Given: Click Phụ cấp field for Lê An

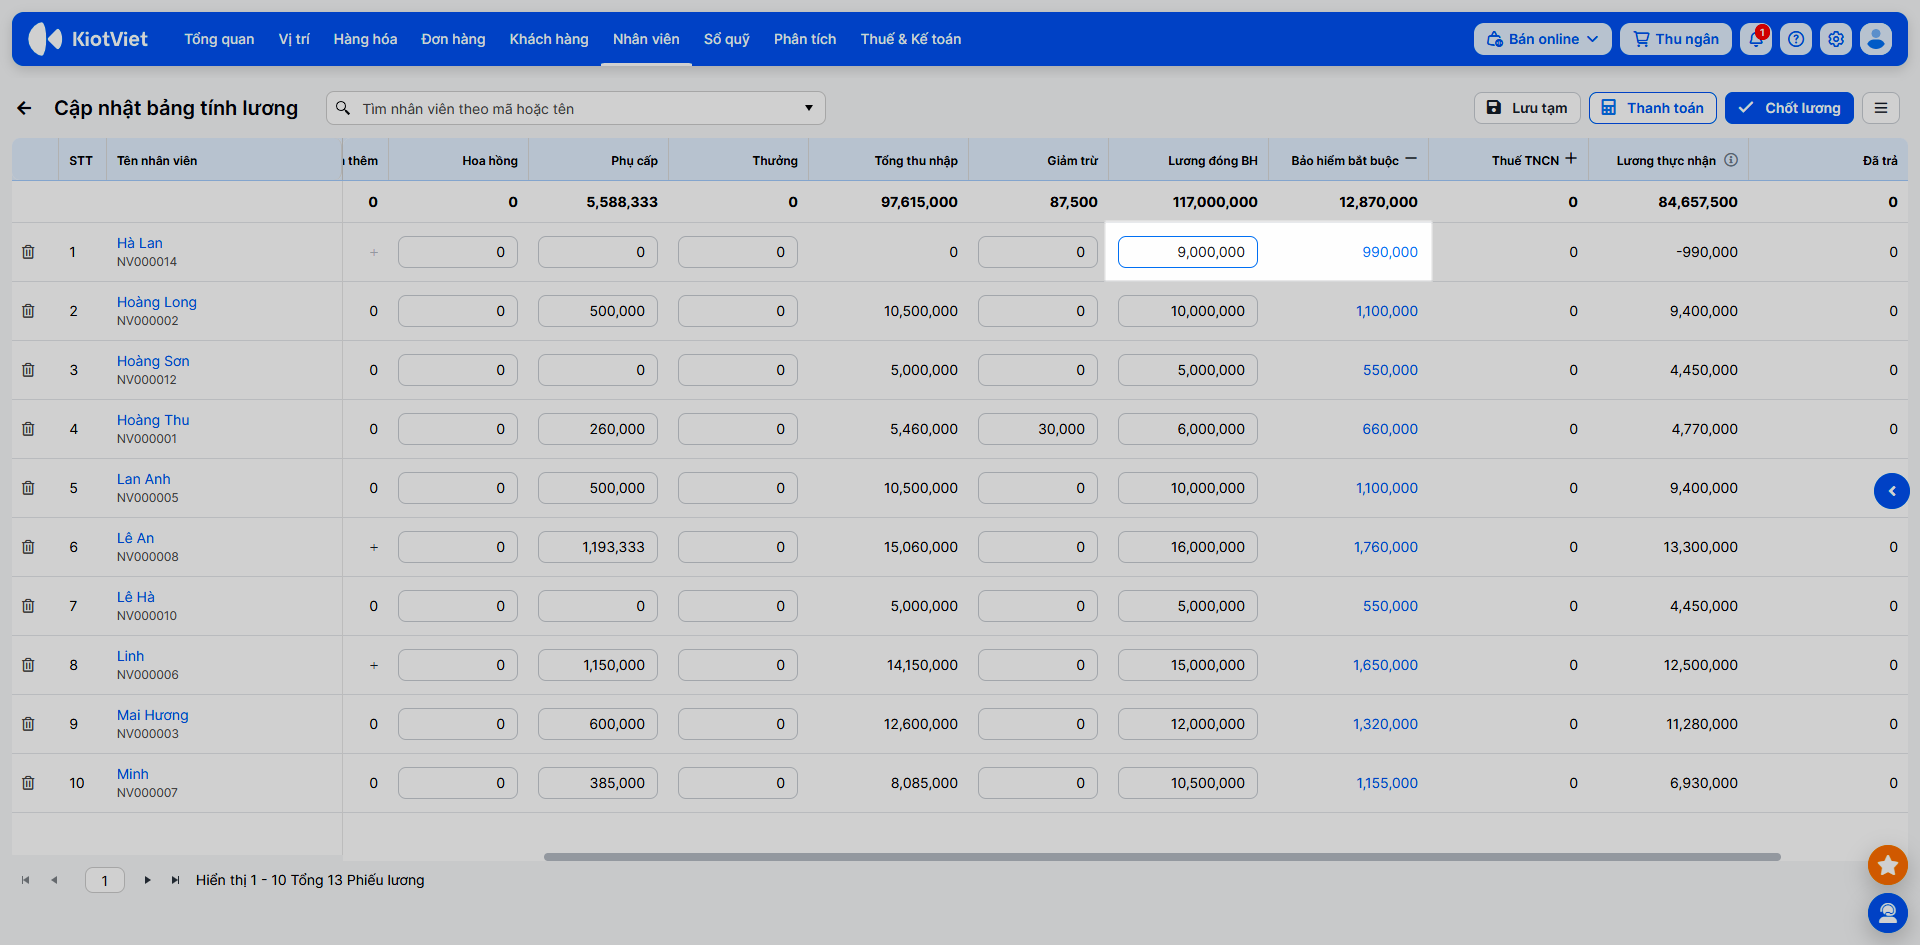Looking at the screenshot, I should click(x=598, y=547).
